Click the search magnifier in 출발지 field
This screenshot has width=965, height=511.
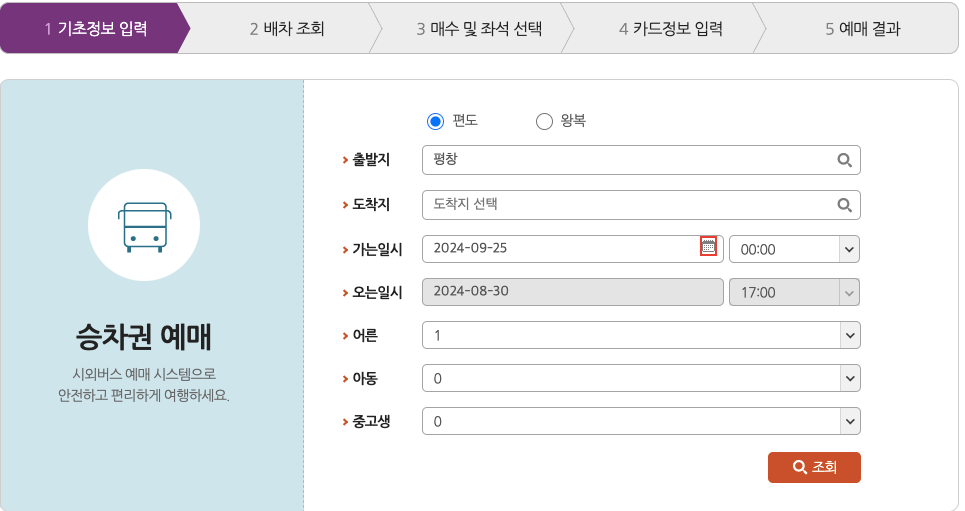[844, 160]
